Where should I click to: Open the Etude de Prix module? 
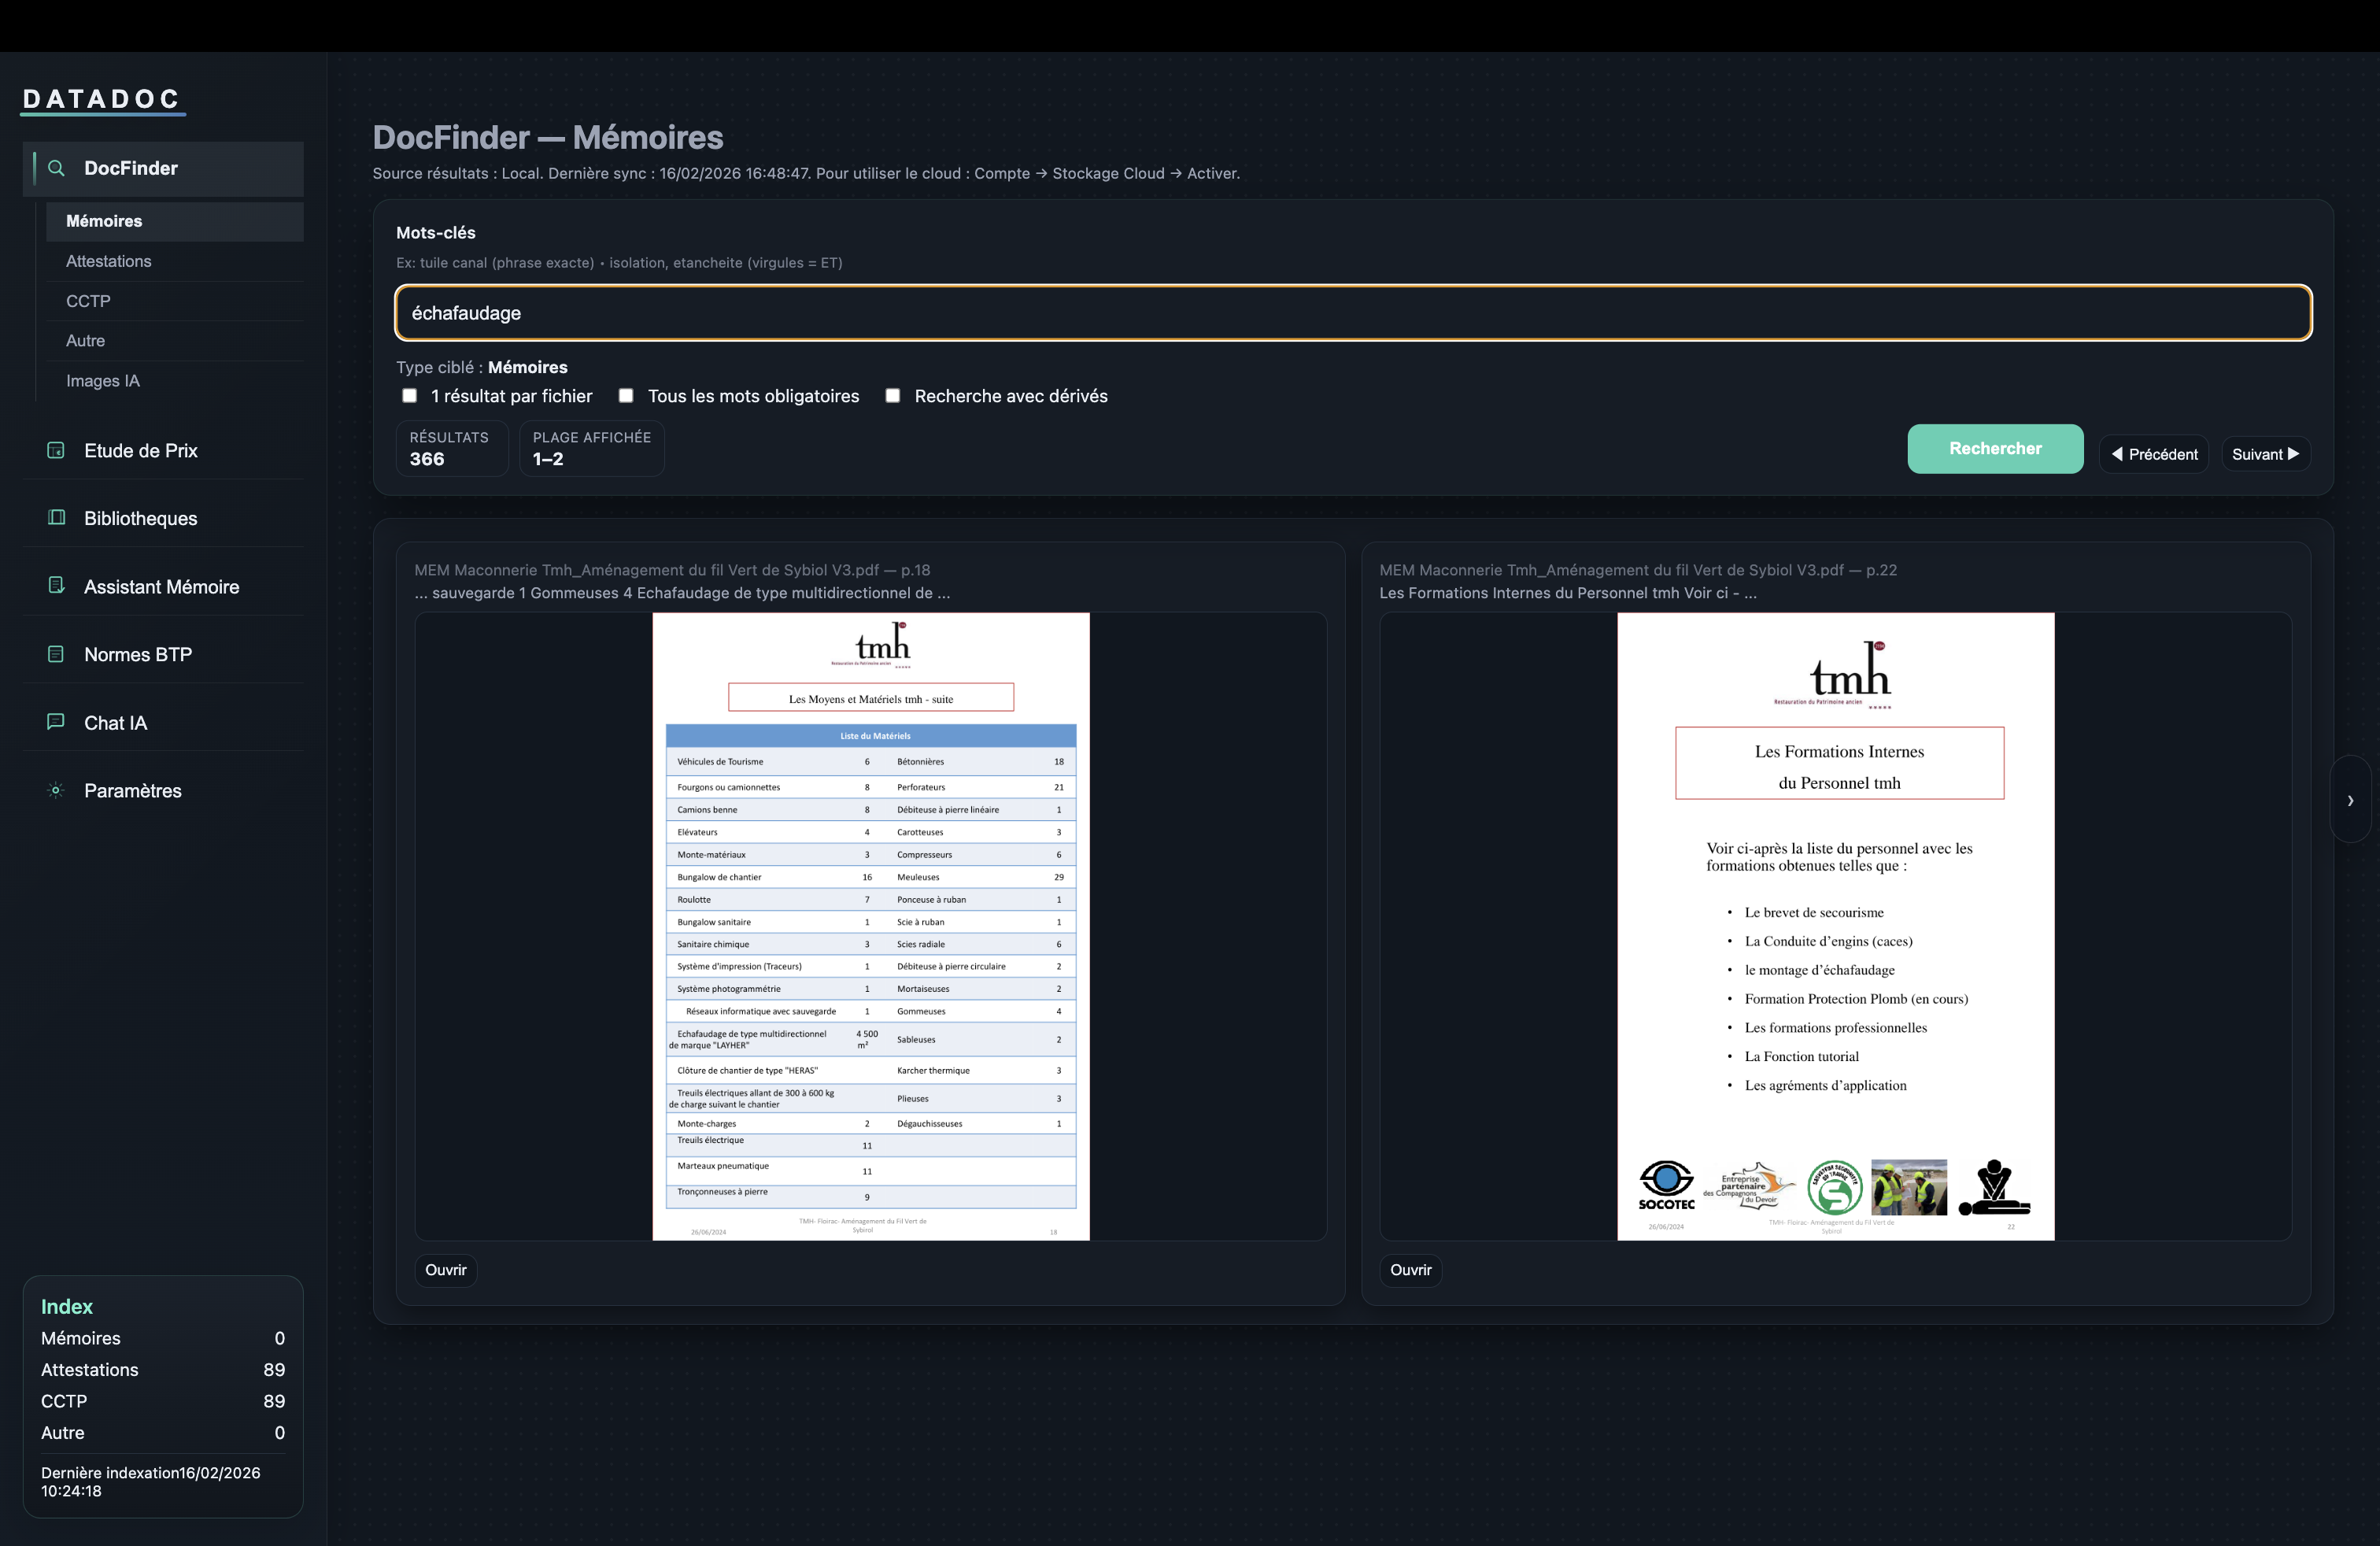pyautogui.click(x=141, y=450)
